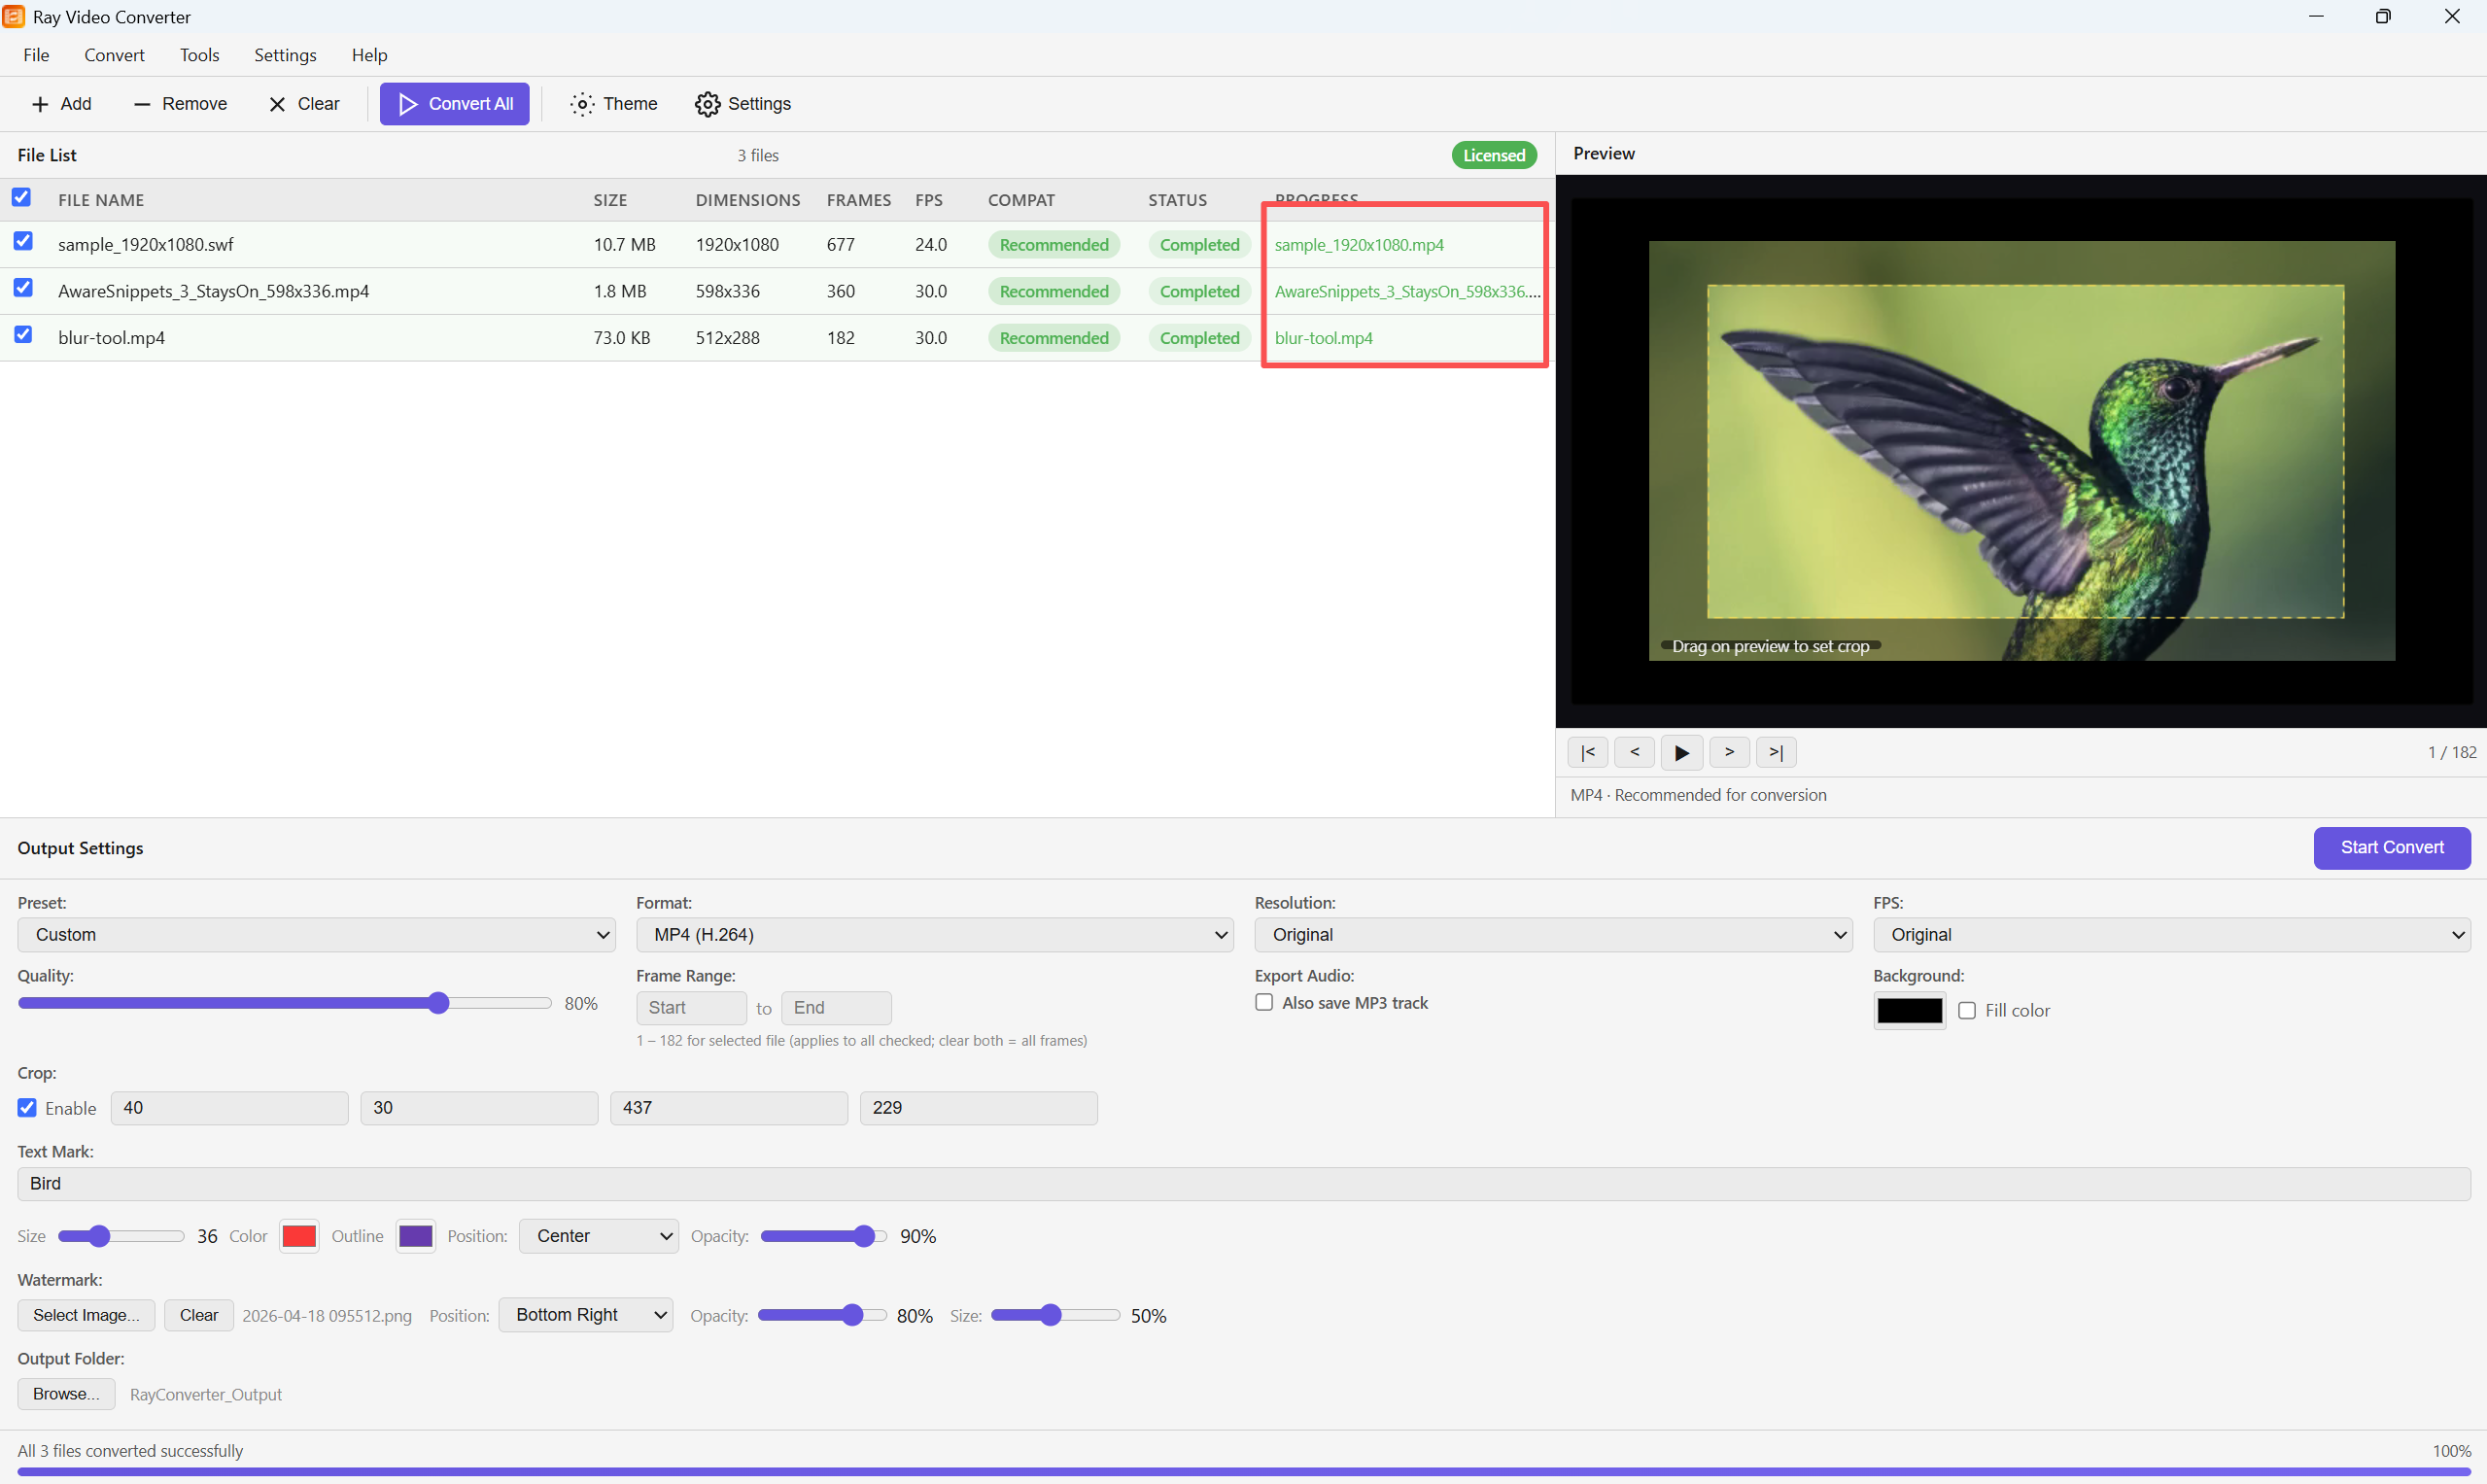Open the AwareSnippets_3_StaysOn output file link
Screen dimensions: 2487x1484
pyautogui.click(x=1407, y=291)
